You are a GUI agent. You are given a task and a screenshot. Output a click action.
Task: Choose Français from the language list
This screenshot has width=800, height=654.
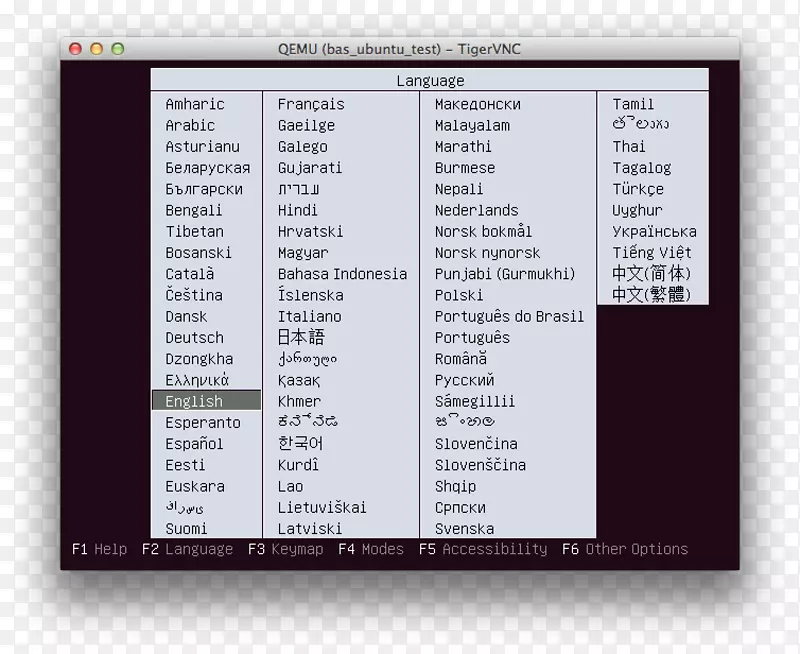tap(311, 103)
